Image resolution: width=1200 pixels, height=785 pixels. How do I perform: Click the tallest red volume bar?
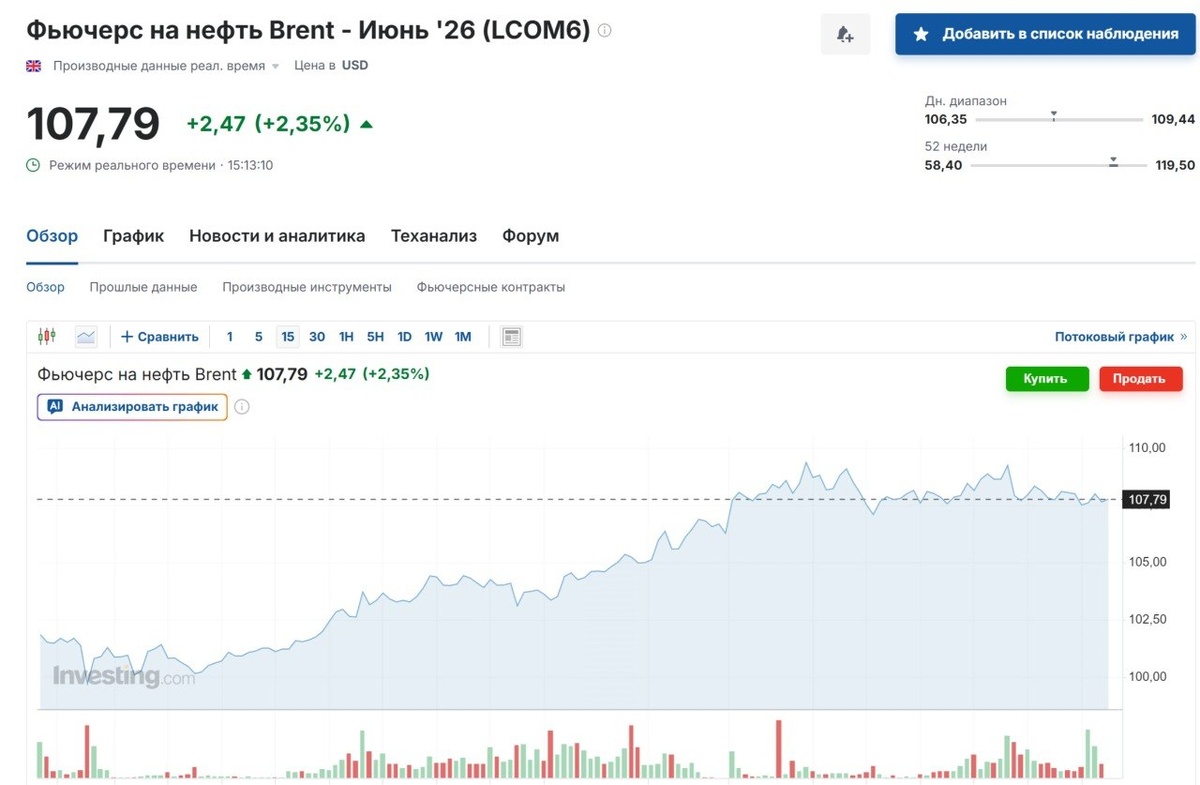click(x=777, y=748)
